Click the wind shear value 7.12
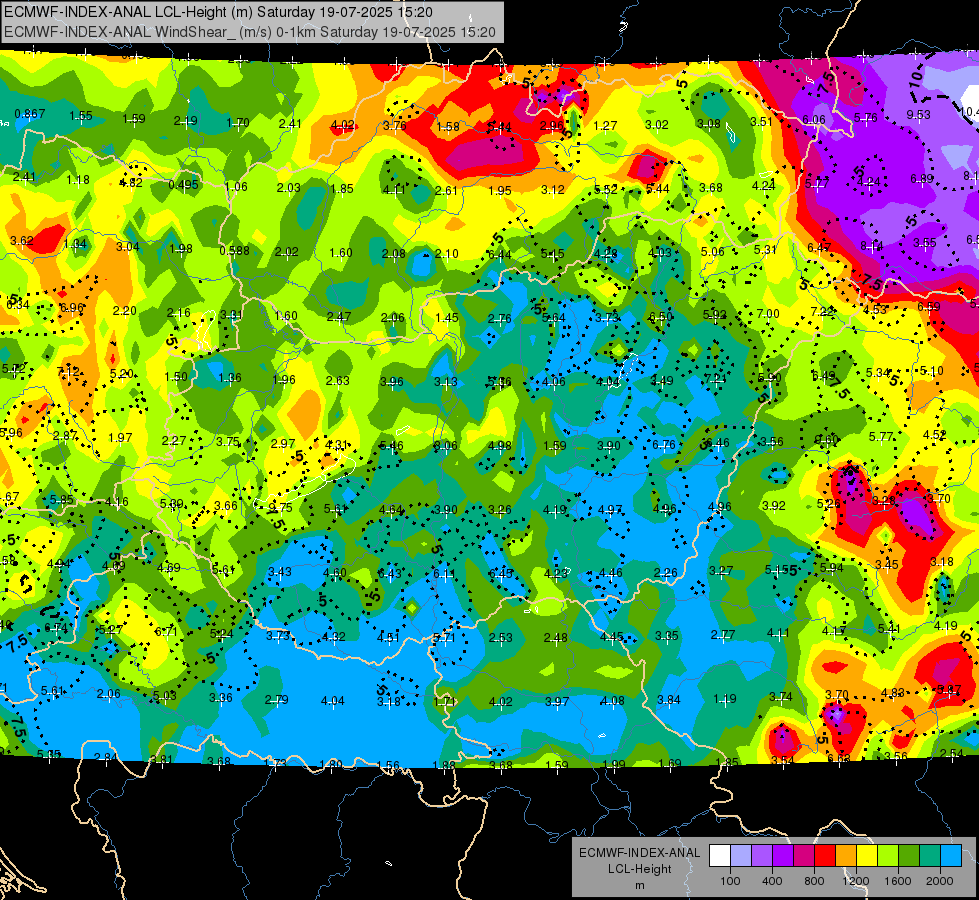 click(68, 372)
